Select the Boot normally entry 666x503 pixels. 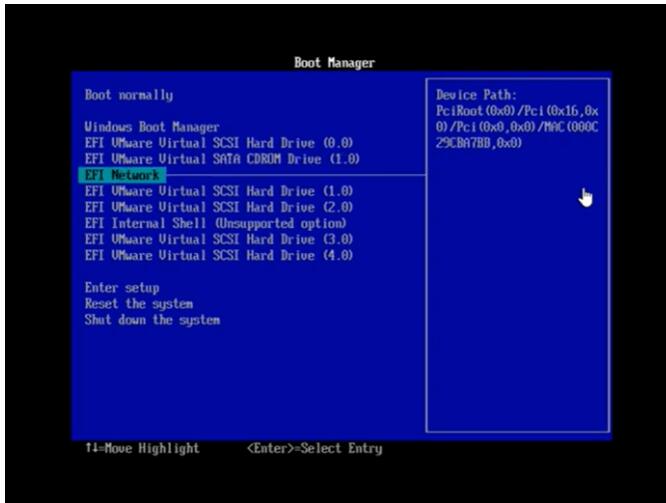pyautogui.click(x=129, y=95)
